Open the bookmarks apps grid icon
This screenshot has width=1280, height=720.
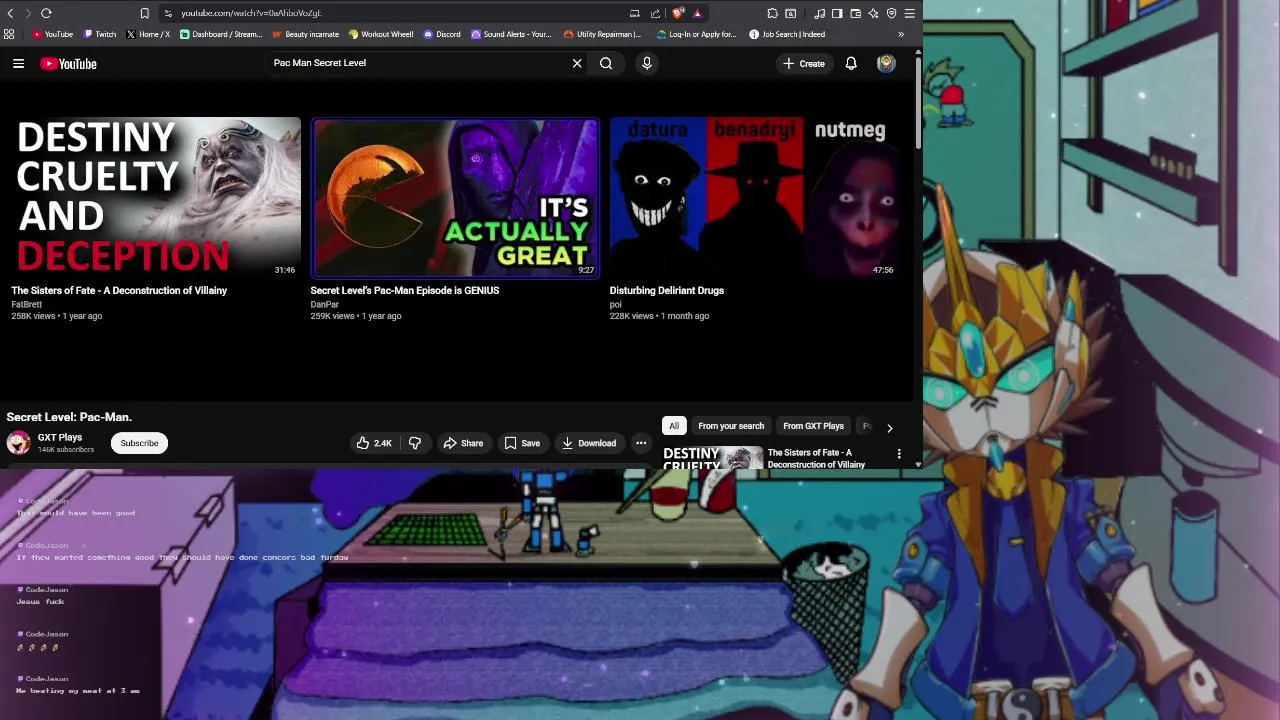coord(9,34)
